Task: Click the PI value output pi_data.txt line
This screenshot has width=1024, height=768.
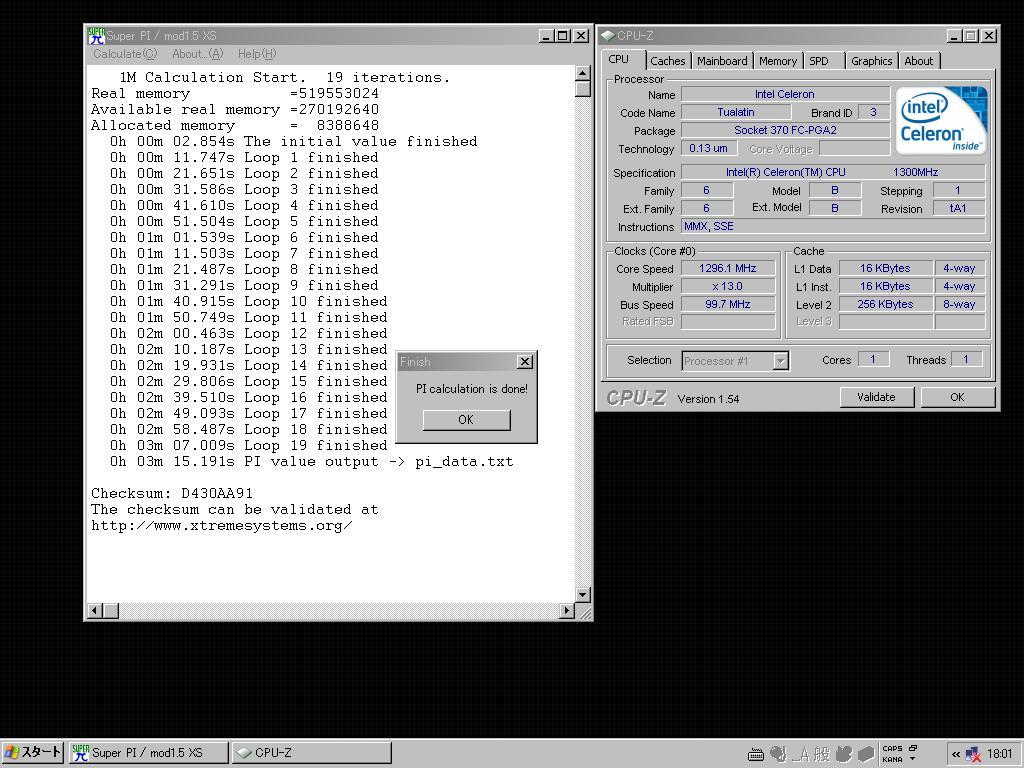Action: tap(312, 462)
